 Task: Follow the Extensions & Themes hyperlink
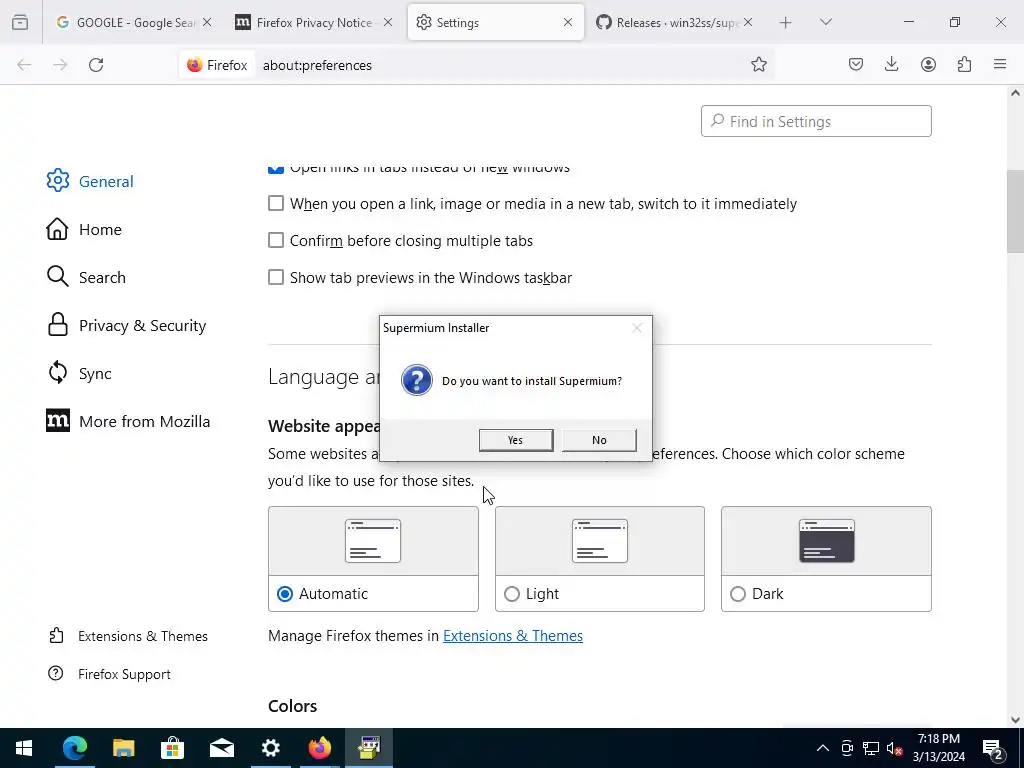tap(513, 635)
